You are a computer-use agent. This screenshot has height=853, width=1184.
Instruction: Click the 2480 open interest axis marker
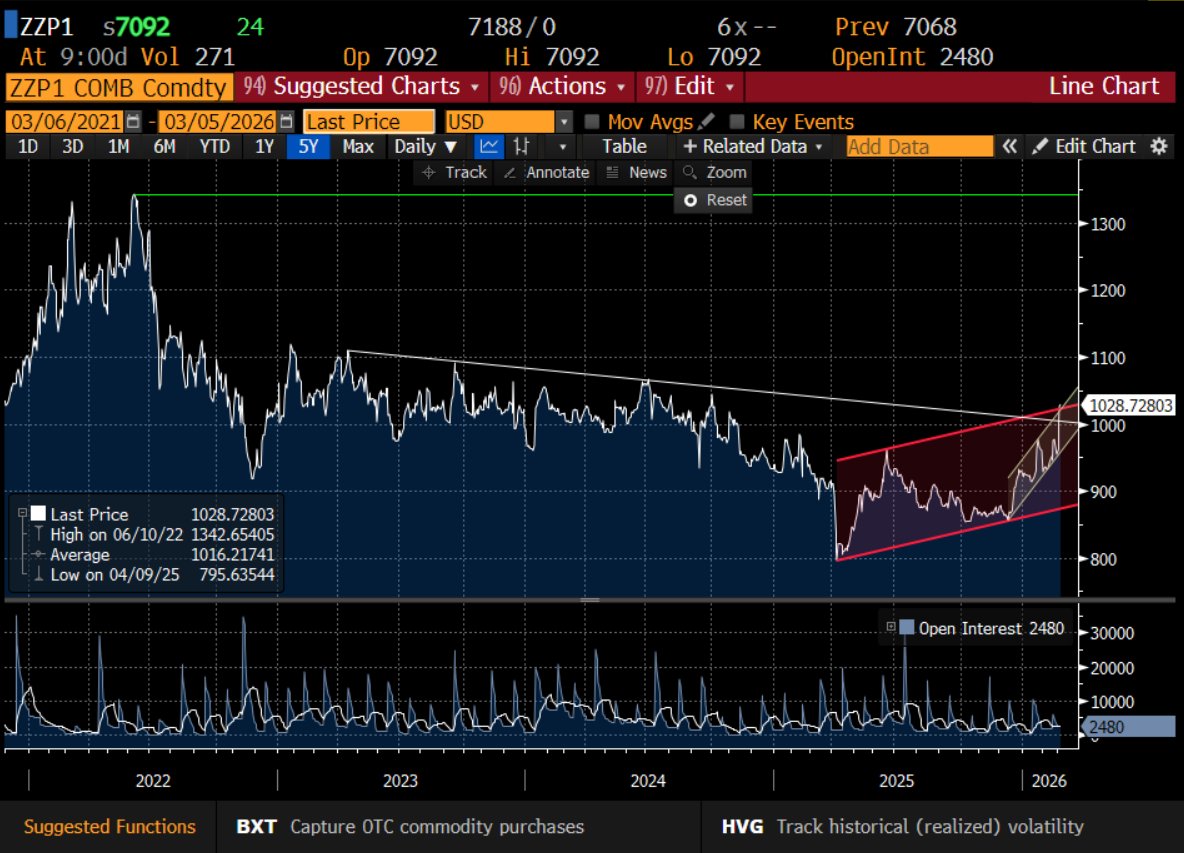[1130, 727]
